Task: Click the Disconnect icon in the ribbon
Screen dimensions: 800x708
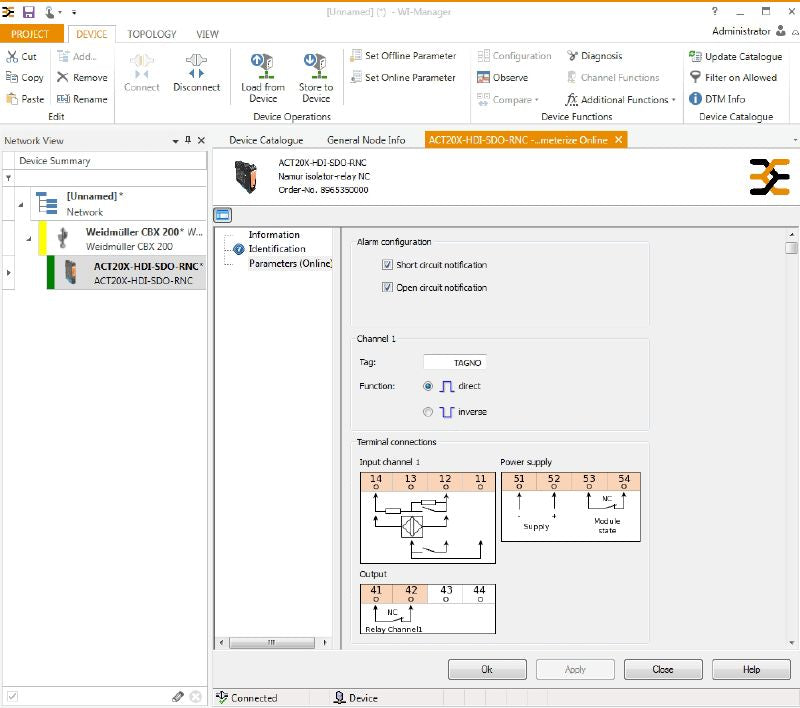Action: pyautogui.click(x=196, y=67)
